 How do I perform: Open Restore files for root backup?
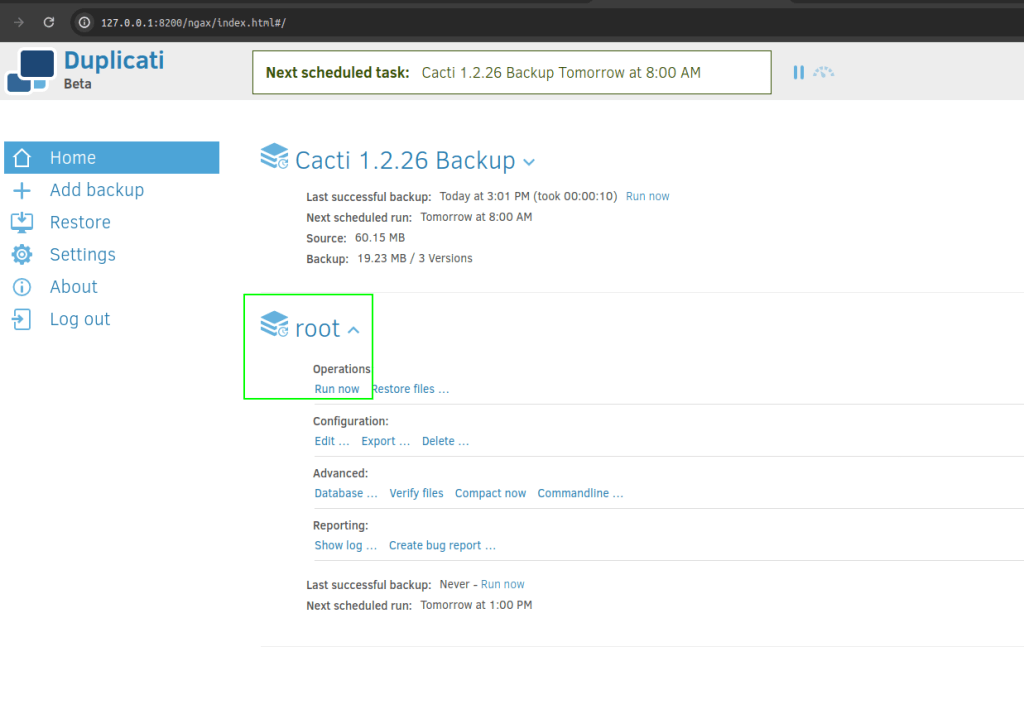tap(411, 389)
